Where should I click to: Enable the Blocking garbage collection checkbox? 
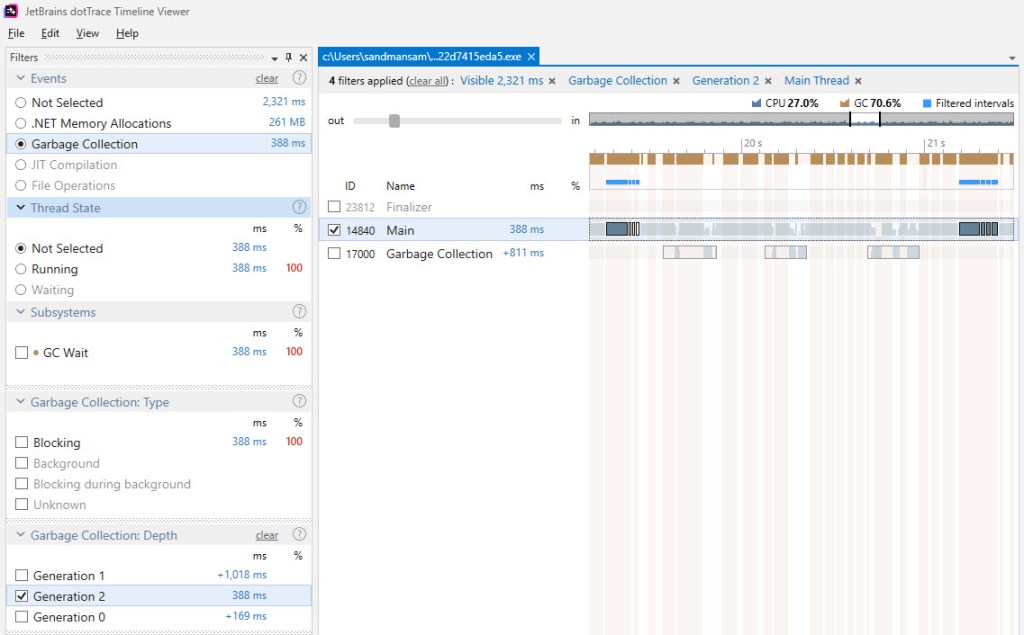point(22,443)
